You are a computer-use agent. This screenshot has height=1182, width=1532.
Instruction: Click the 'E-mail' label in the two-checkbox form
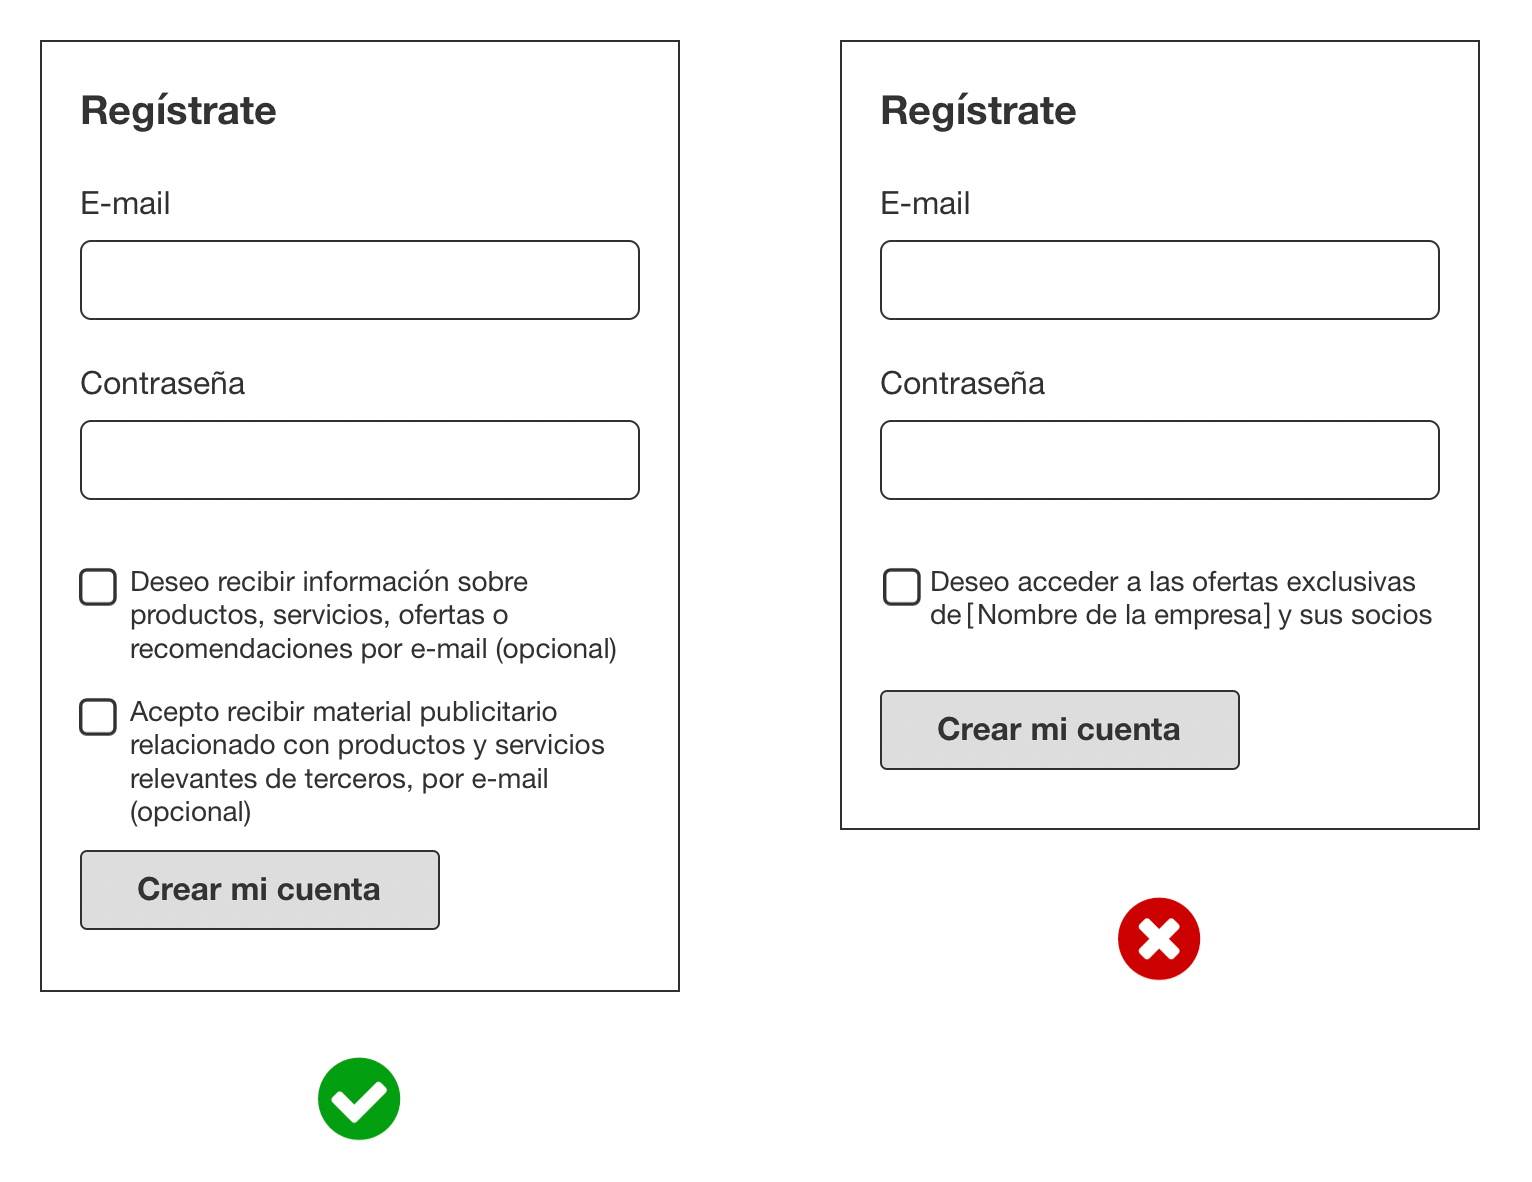[x=125, y=203]
